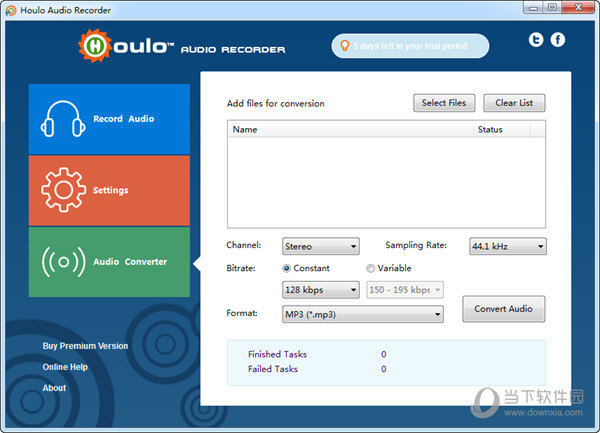Click the lightbulb icon in trial notice
This screenshot has width=600, height=433.
(344, 46)
